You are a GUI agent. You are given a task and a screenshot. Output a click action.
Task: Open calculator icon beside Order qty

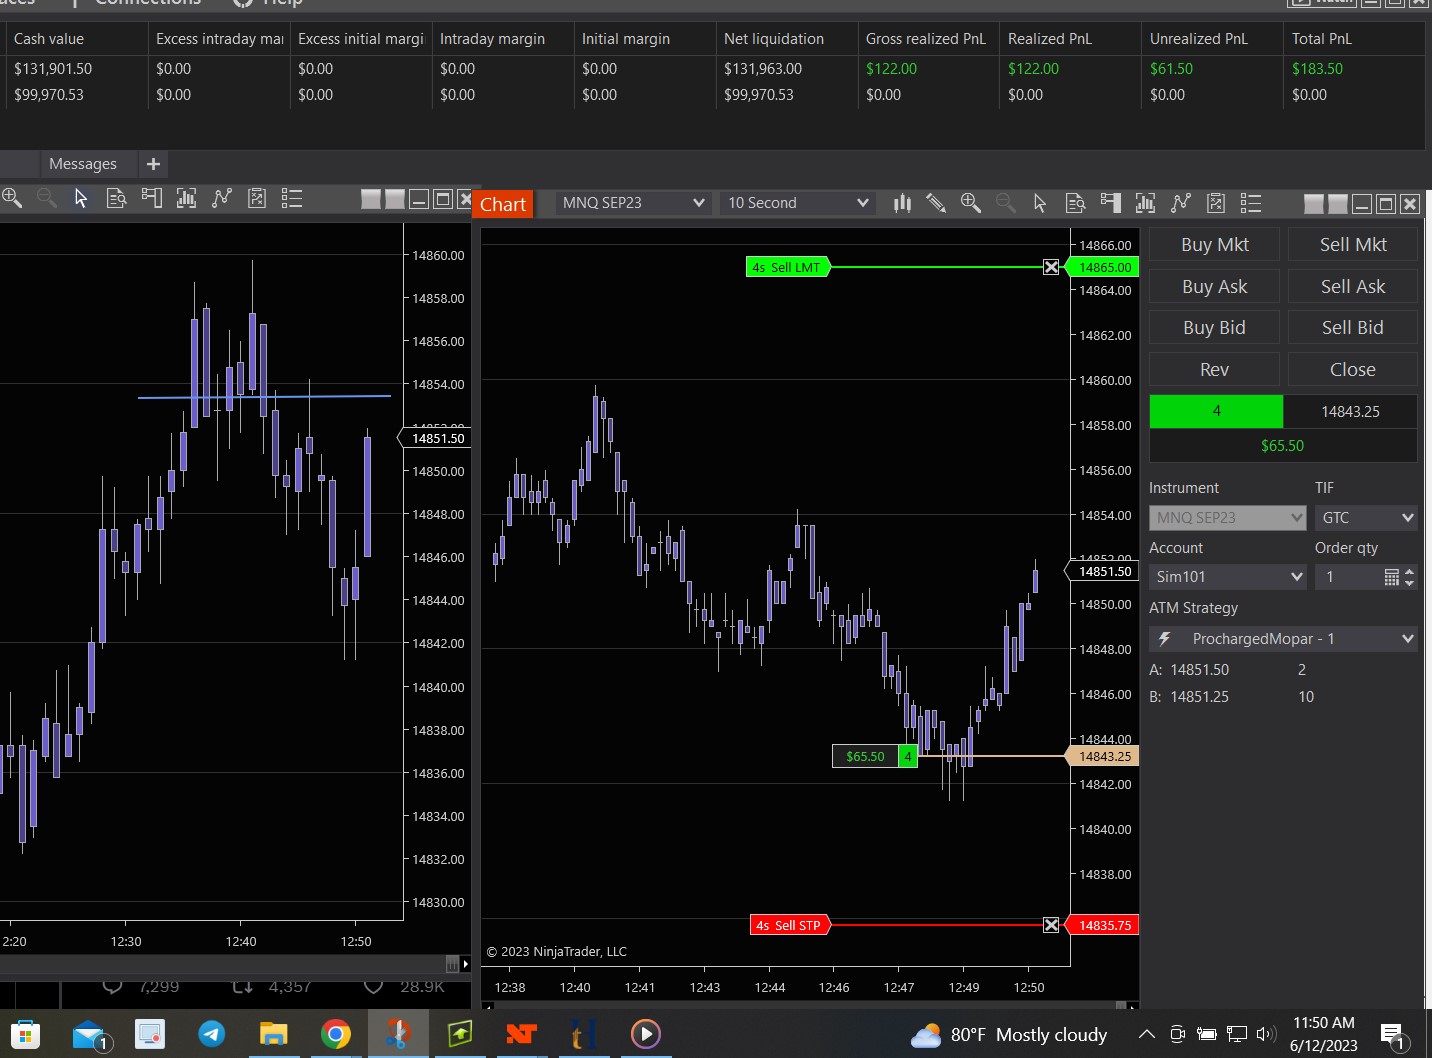(1391, 577)
